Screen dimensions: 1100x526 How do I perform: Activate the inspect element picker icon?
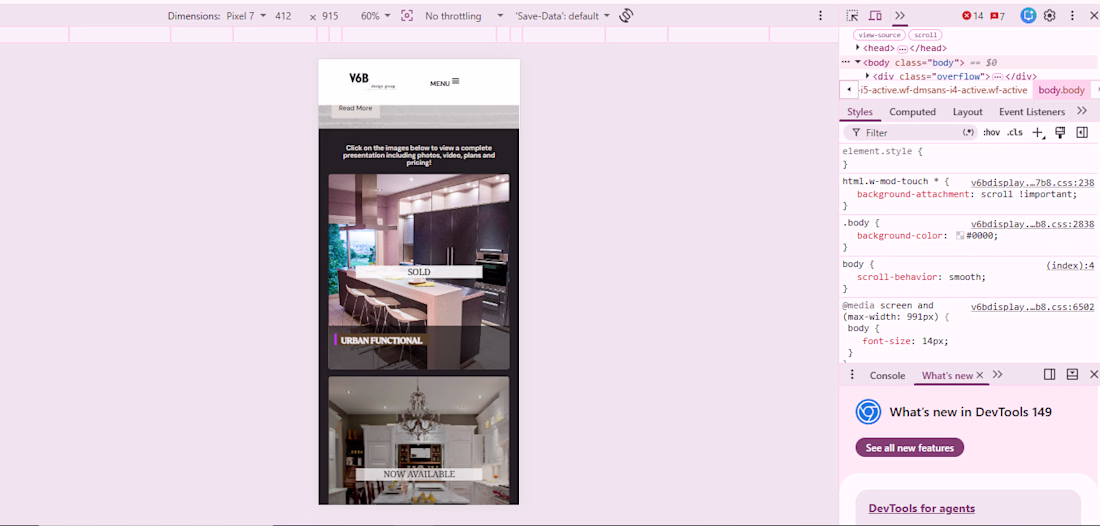pyautogui.click(x=852, y=15)
